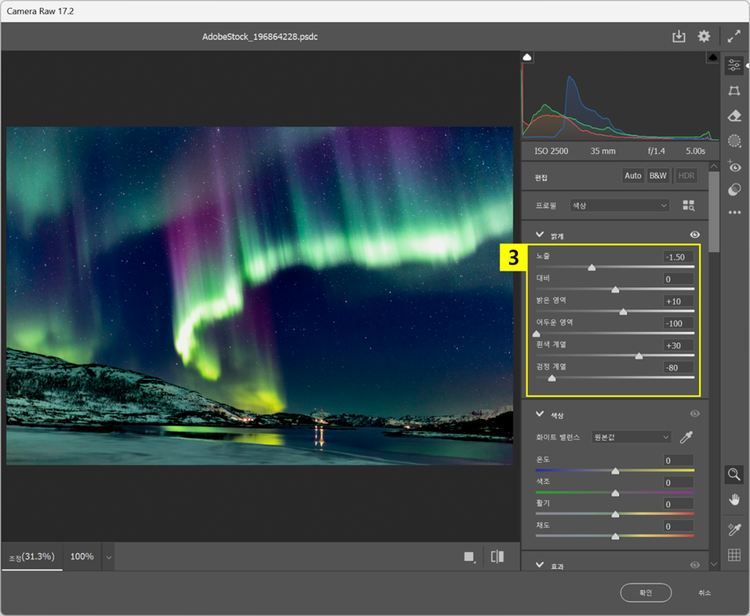
Task: Click the B&W button
Action: (658, 176)
